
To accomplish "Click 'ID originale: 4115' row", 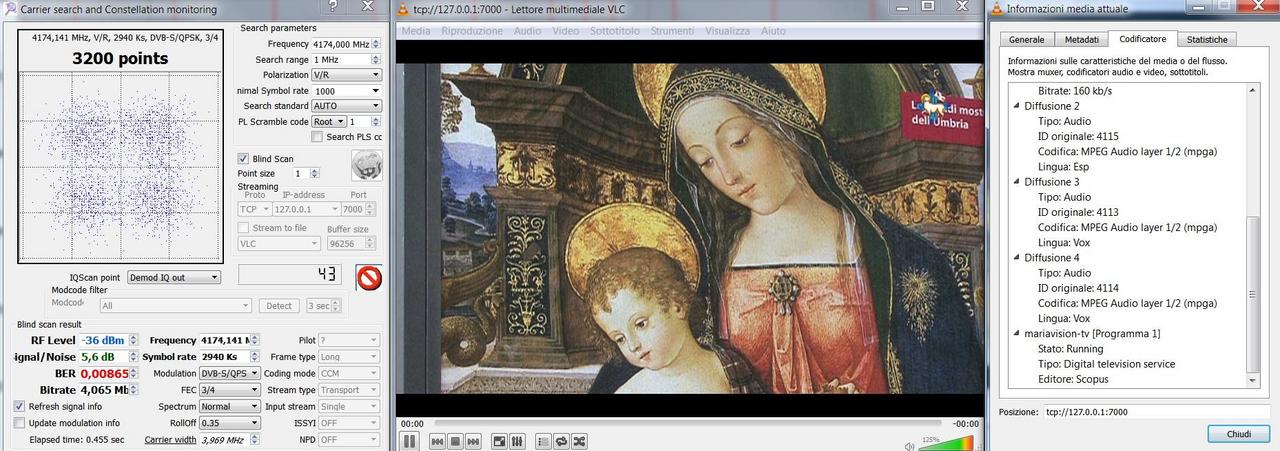I will coord(1078,136).
